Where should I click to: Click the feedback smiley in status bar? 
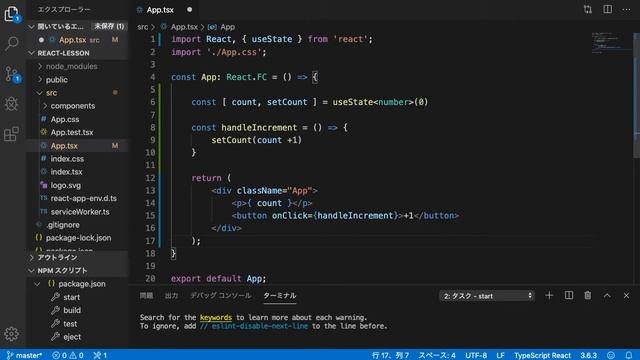click(611, 355)
